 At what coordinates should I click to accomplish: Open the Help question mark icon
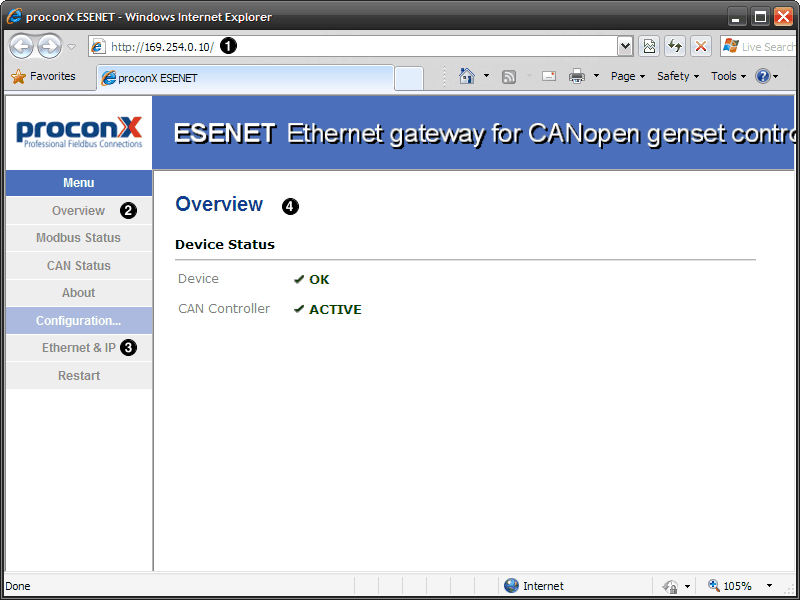tap(762, 76)
